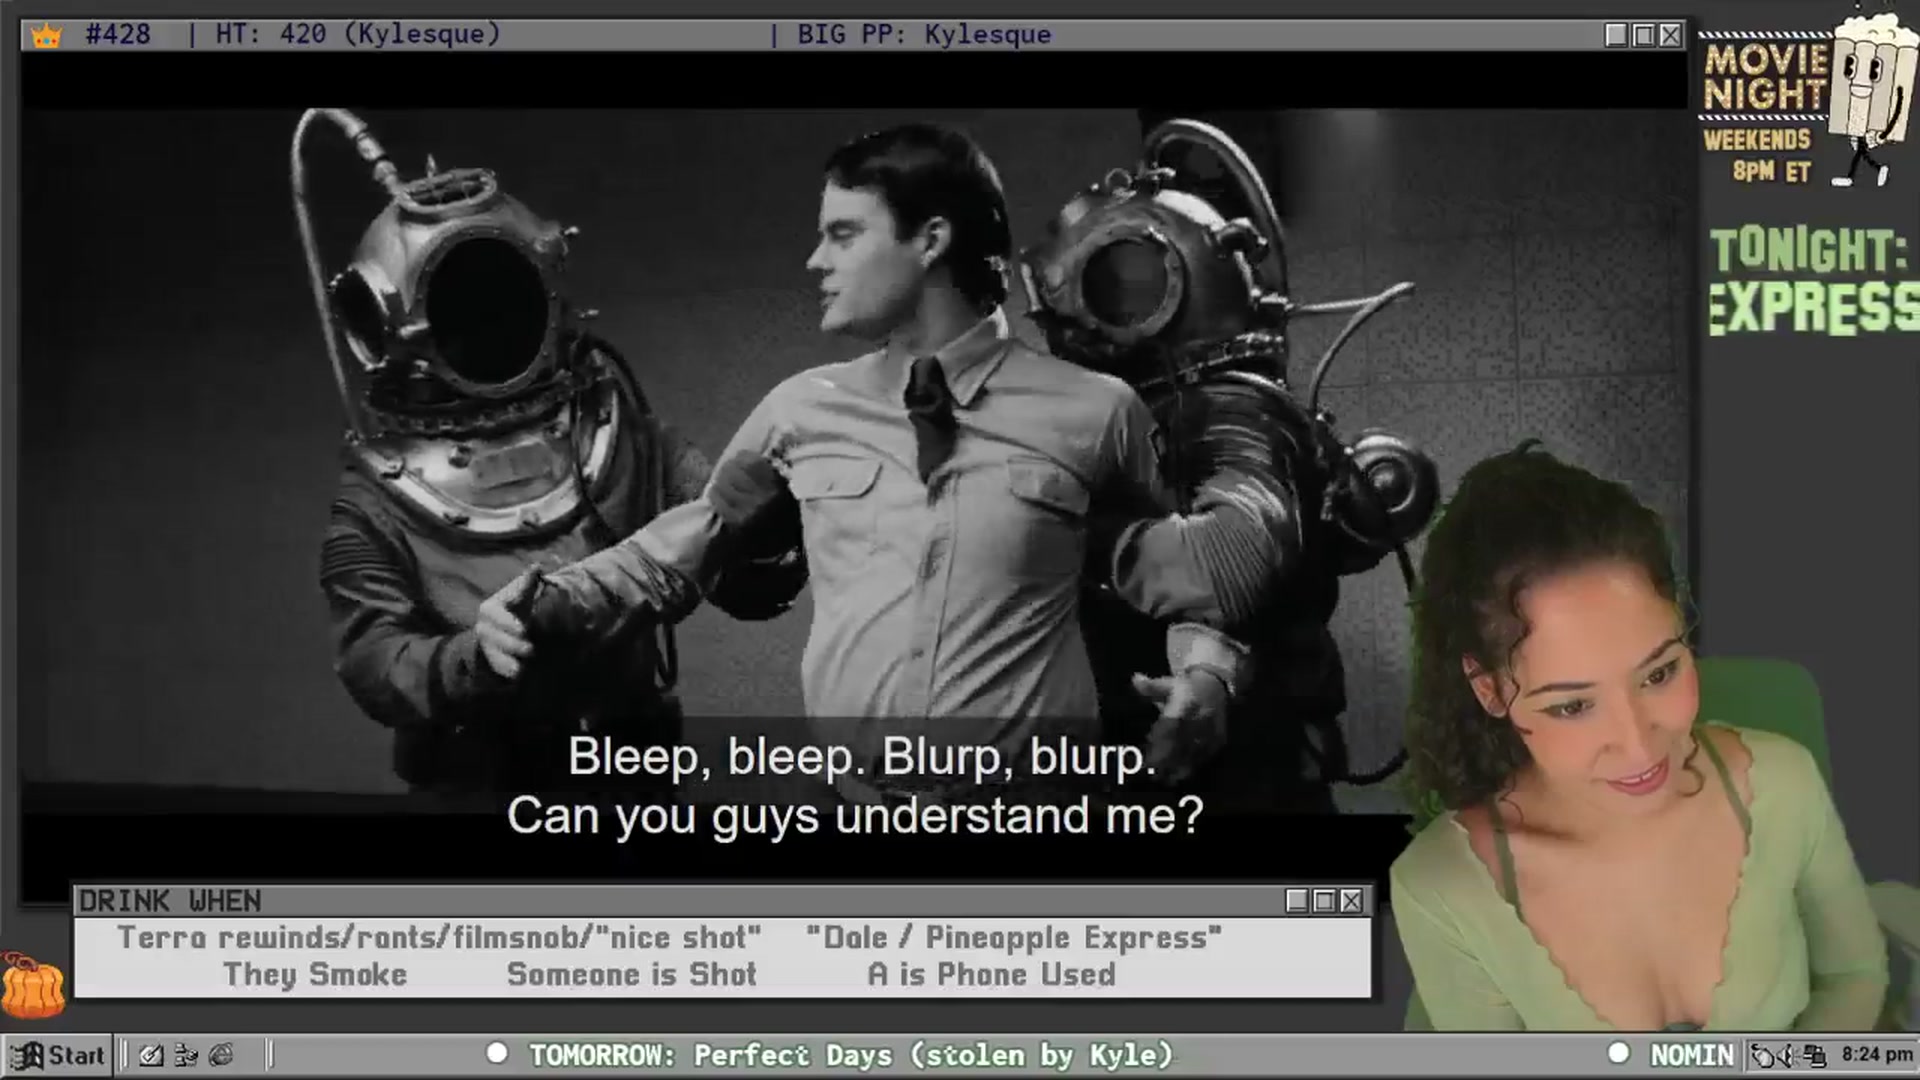Image resolution: width=1920 pixels, height=1080 pixels.
Task: Open the speaker volume tray icon
Action: (1788, 1056)
